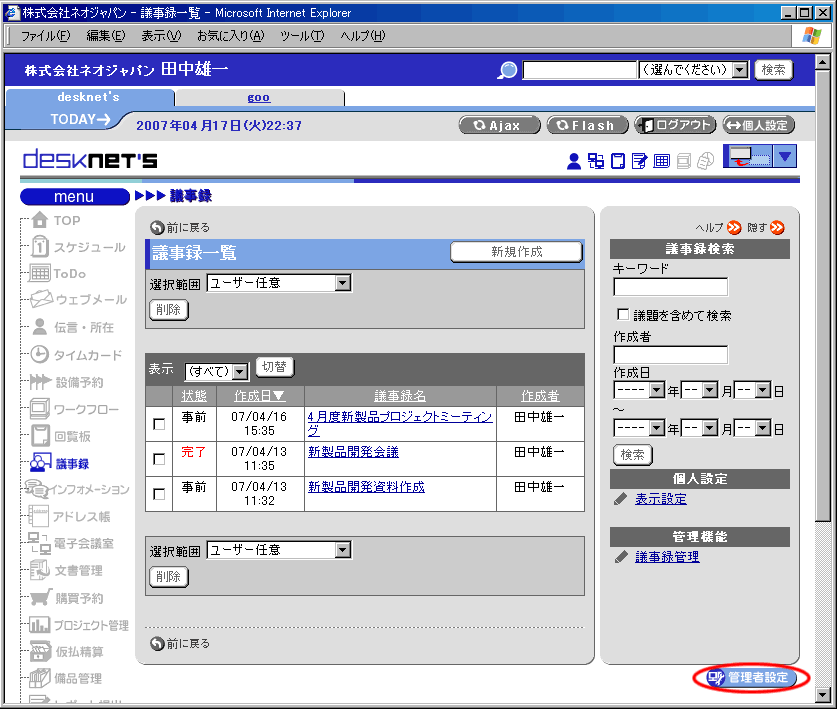This screenshot has width=837, height=709.
Task: Expand the window layout dropdown arrow
Action: [785, 156]
